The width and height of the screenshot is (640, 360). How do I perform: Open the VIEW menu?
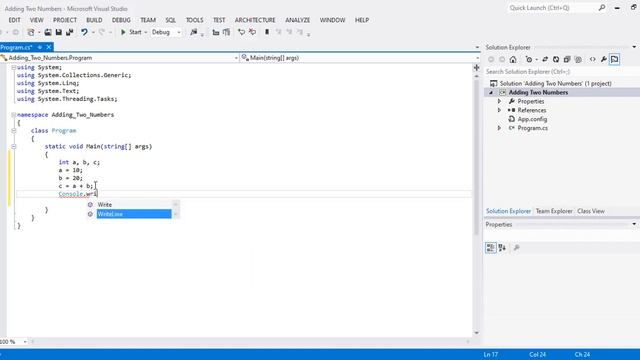coord(36,20)
